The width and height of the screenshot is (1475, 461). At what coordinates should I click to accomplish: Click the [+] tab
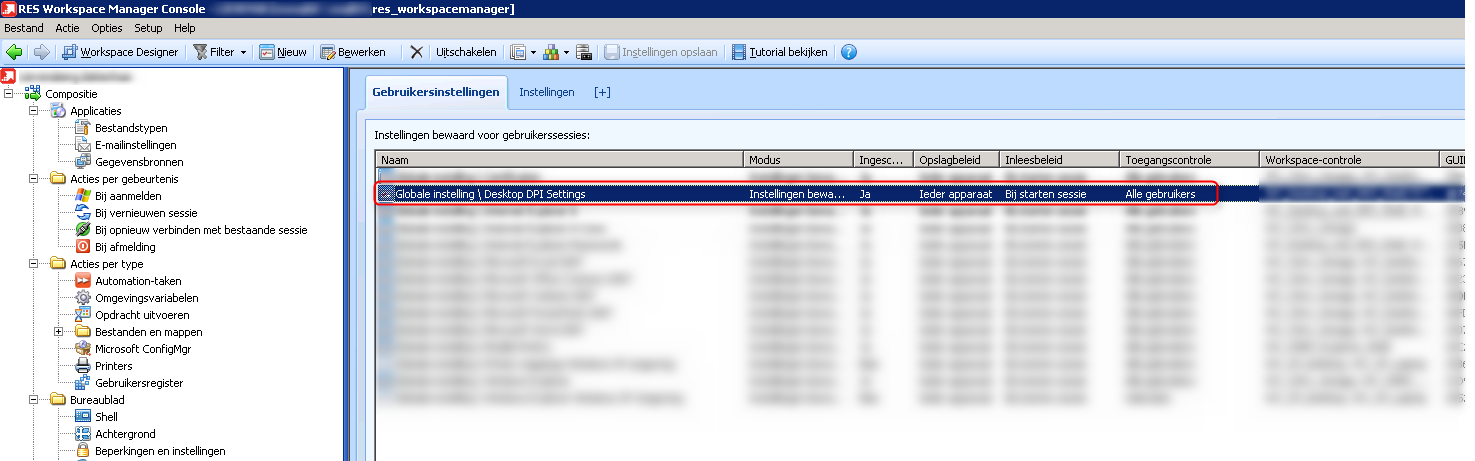tap(602, 92)
